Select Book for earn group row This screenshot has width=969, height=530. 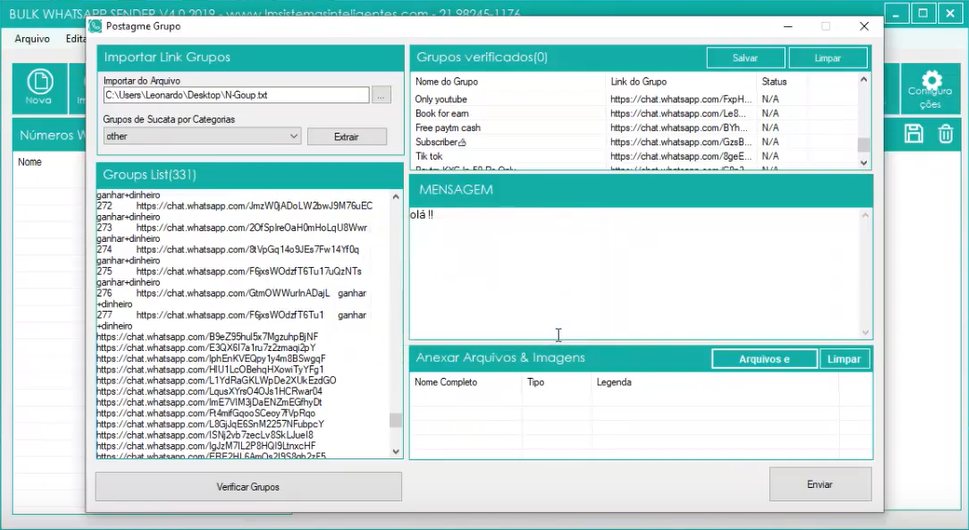pyautogui.click(x=635, y=113)
